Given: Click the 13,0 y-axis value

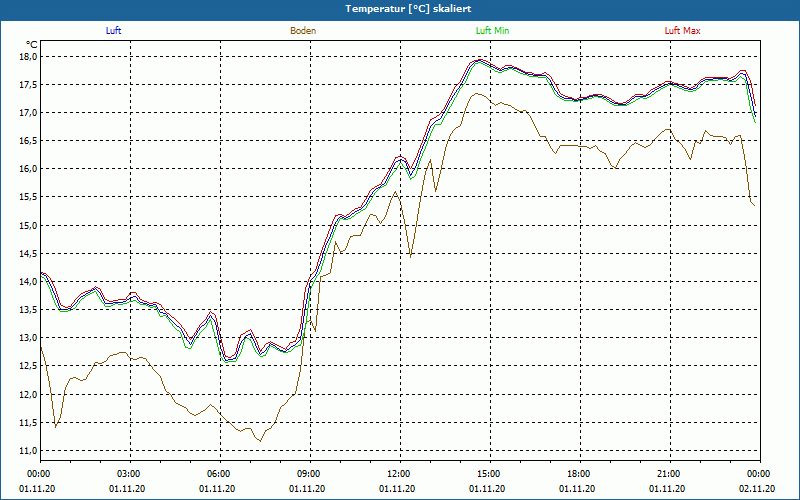Looking at the screenshot, I should [x=29, y=338].
